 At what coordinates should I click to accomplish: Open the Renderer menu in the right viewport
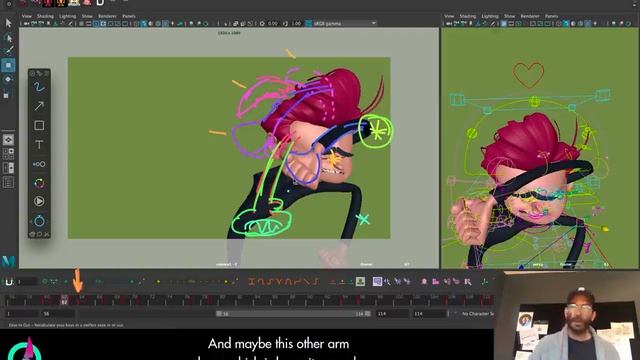[x=530, y=16]
